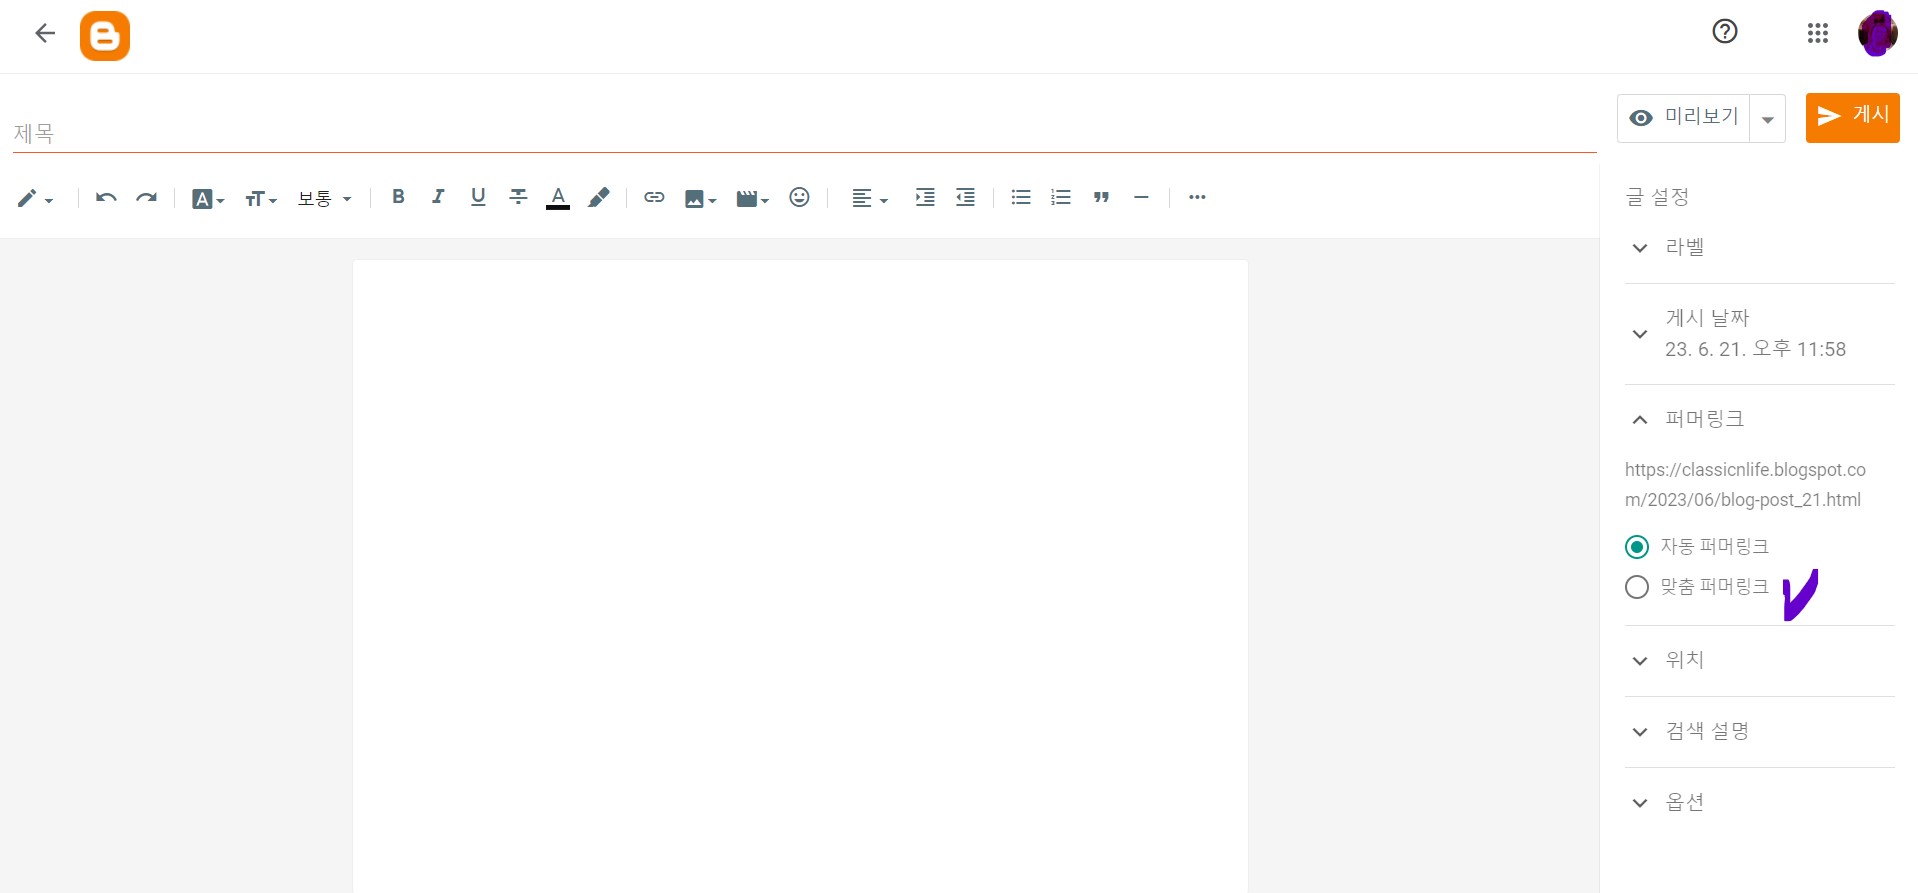Open the preview dropdown arrow
The width and height of the screenshot is (1918, 893).
[x=1768, y=119]
